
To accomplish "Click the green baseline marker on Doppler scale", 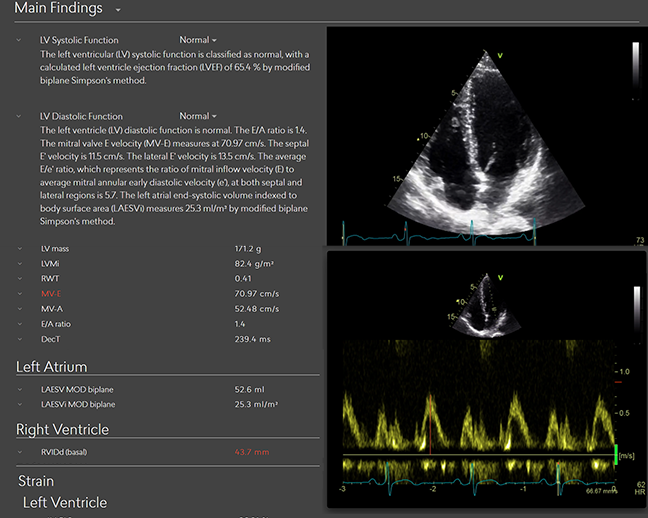I will [x=616, y=454].
